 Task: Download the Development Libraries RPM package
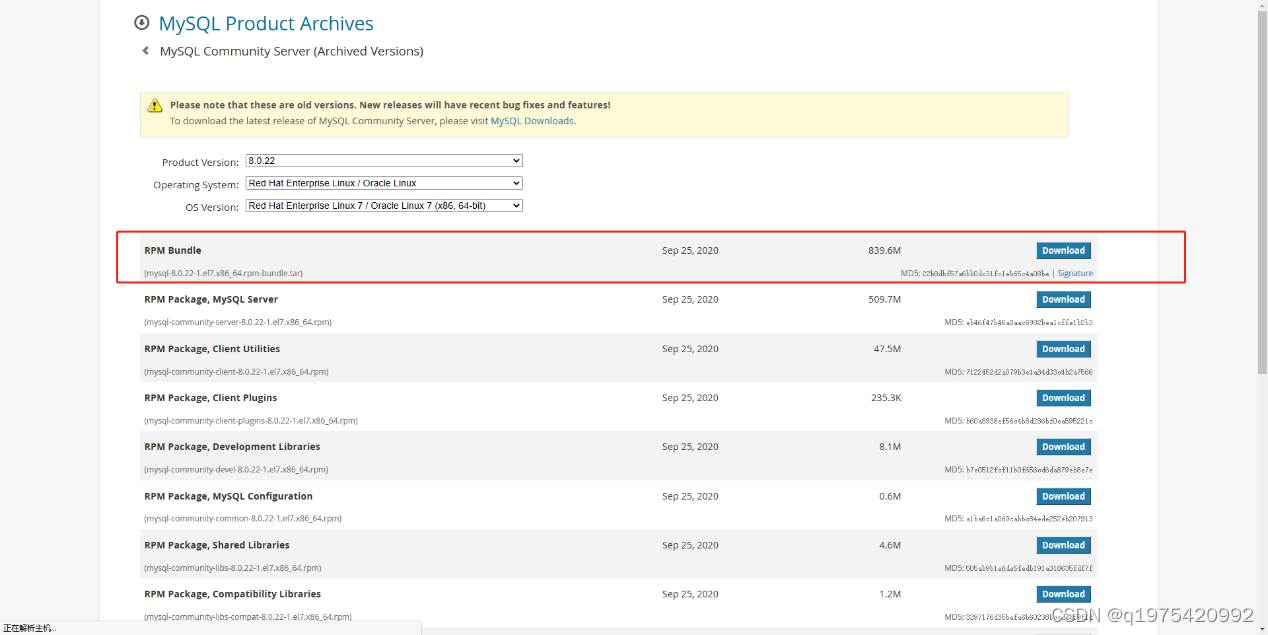coord(1063,447)
